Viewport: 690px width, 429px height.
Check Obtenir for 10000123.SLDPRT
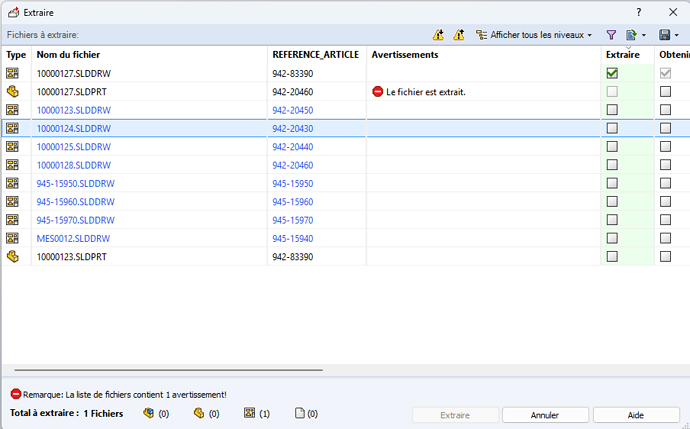point(665,257)
